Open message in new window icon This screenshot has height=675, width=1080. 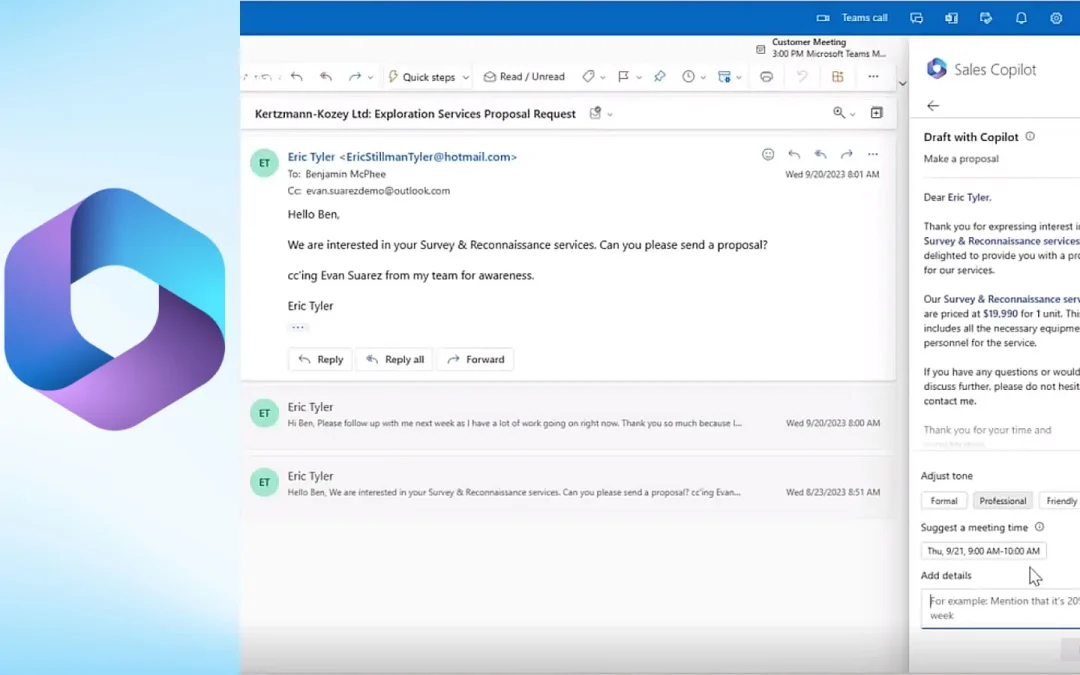click(x=876, y=113)
